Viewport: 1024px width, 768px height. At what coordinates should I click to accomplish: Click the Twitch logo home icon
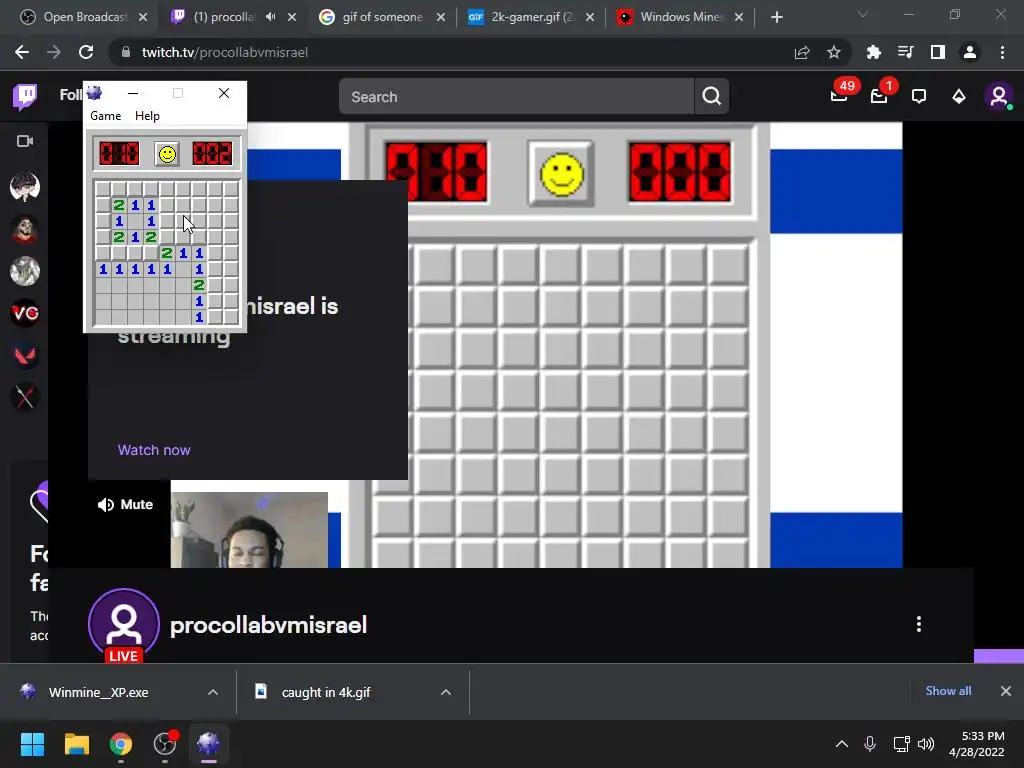(25, 97)
